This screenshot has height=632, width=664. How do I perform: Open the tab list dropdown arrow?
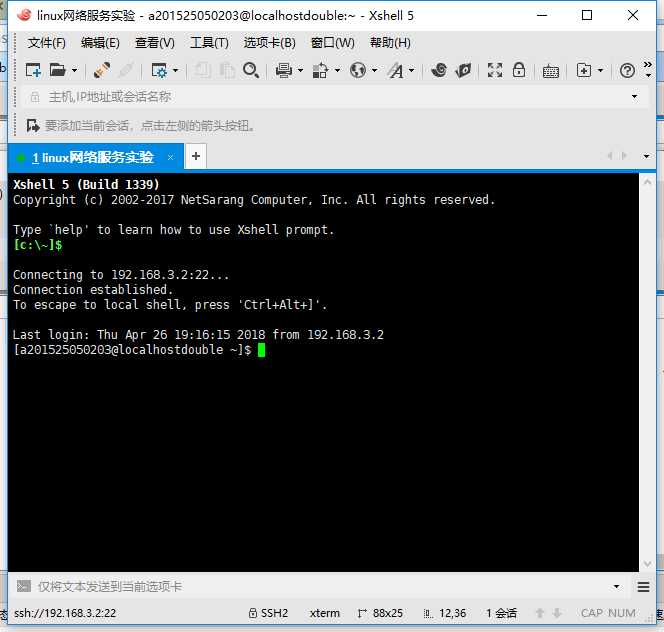click(x=646, y=156)
